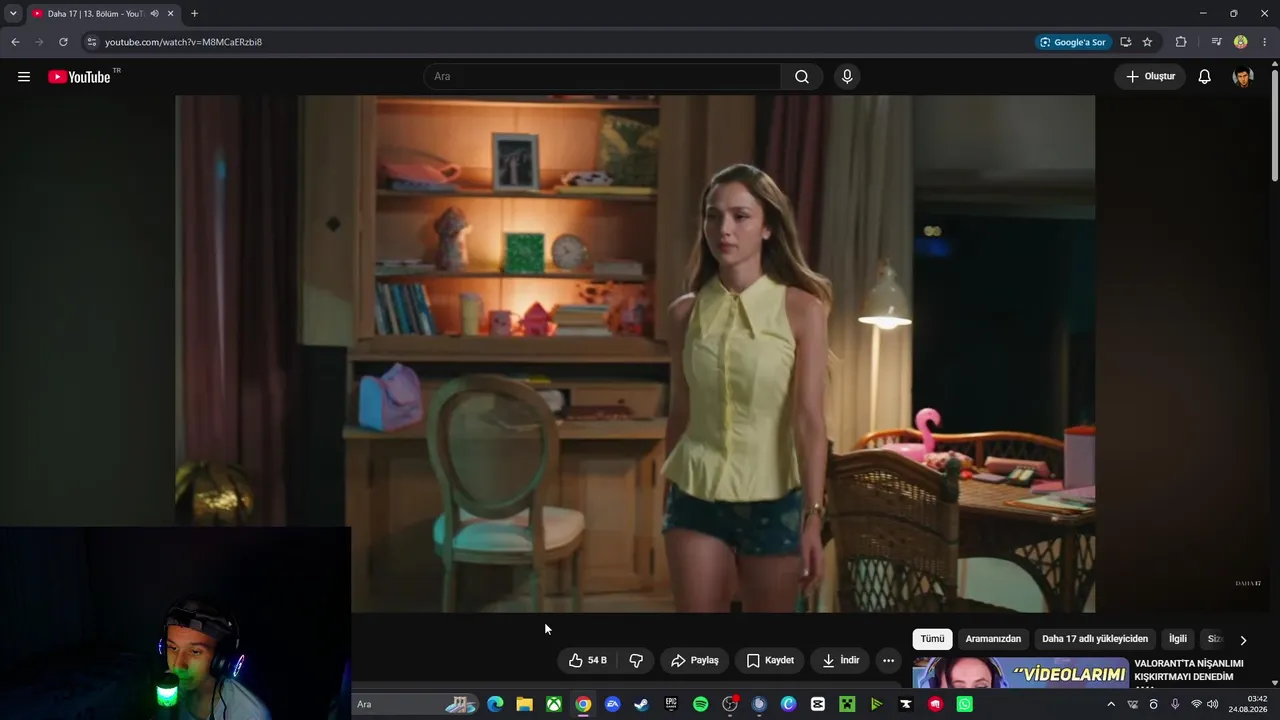Save the video with Kaydet
Image resolution: width=1280 pixels, height=720 pixels.
pyautogui.click(x=770, y=660)
